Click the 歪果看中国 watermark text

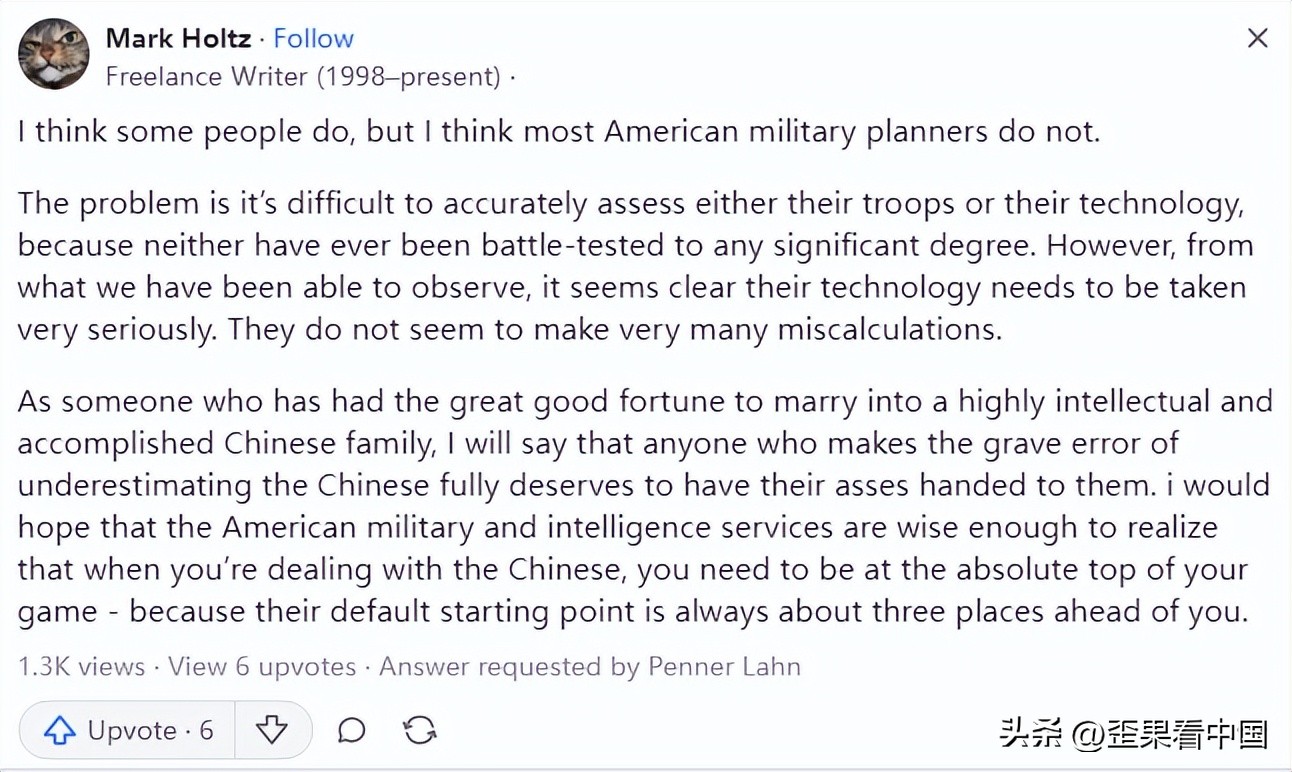(1185, 733)
